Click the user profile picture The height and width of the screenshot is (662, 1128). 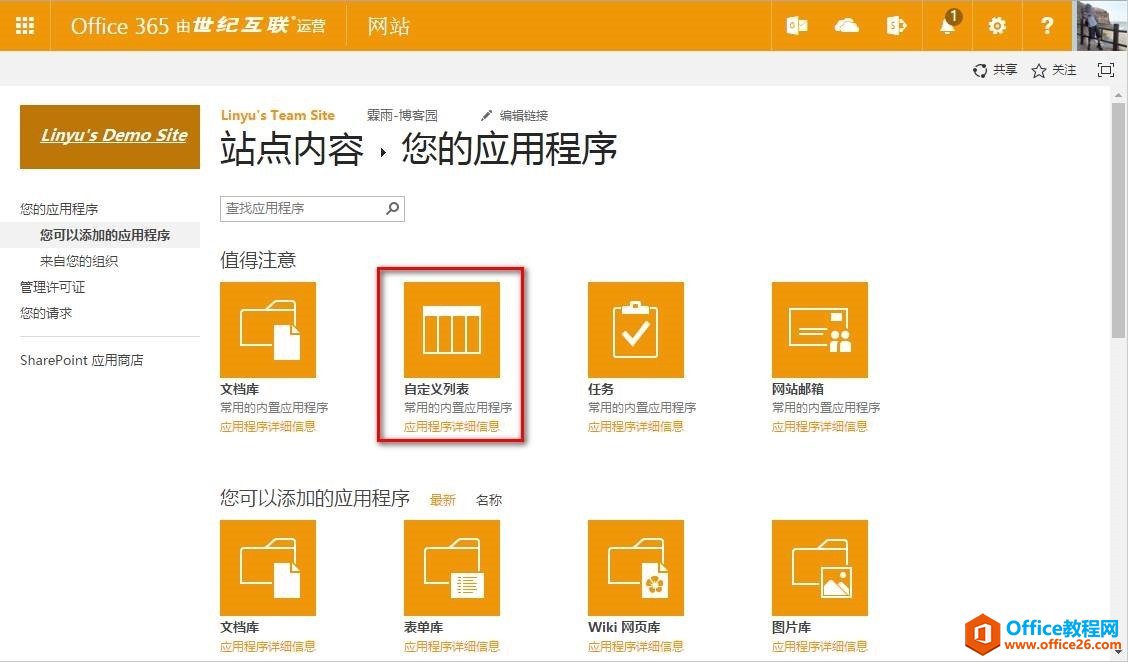(1101, 26)
